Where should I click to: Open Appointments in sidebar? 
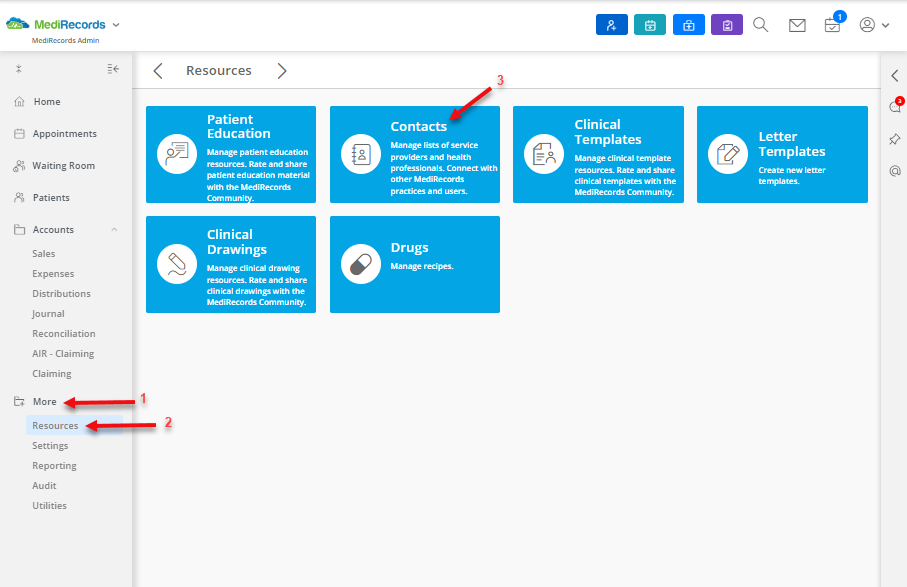click(65, 134)
